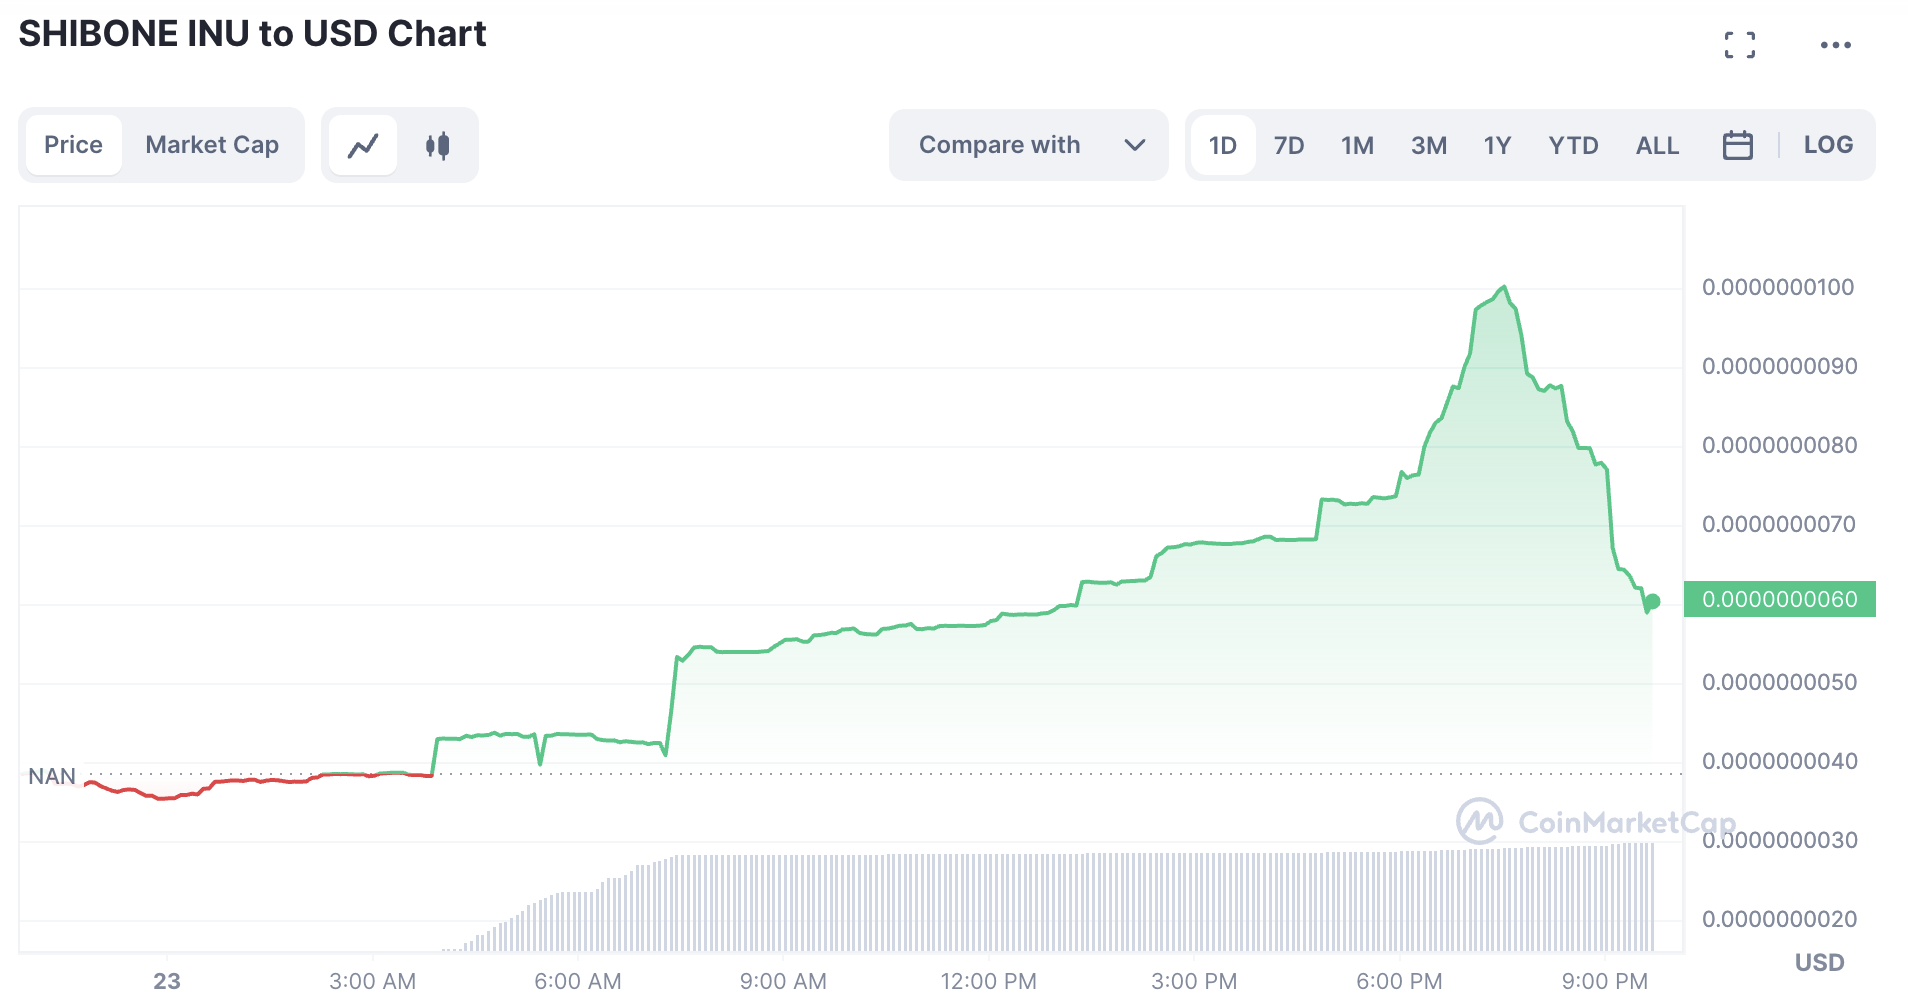Click the green 0.0000000060 price label
This screenshot has height=1002, width=1908.
tap(1779, 600)
